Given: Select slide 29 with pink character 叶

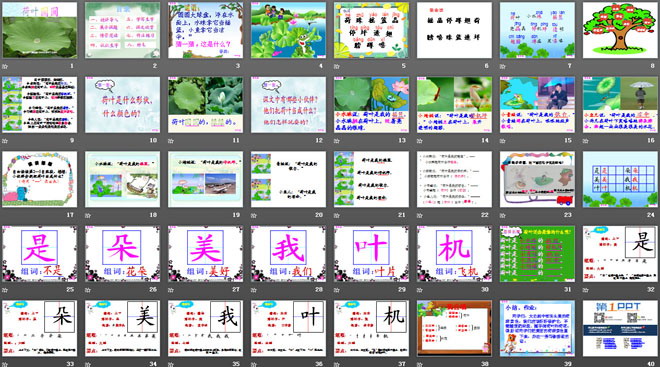Looking at the screenshot, I should [x=371, y=254].
